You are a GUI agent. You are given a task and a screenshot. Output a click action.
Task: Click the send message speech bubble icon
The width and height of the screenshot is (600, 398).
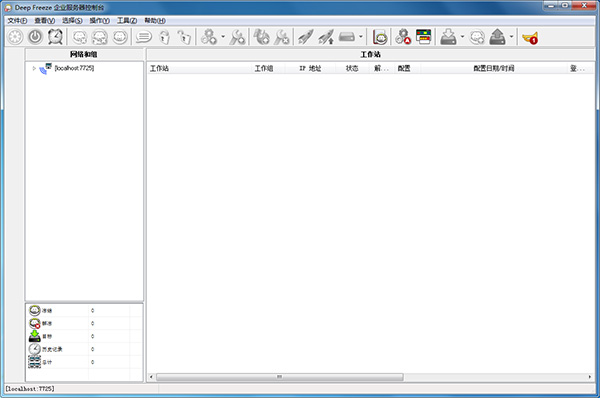click(144, 37)
